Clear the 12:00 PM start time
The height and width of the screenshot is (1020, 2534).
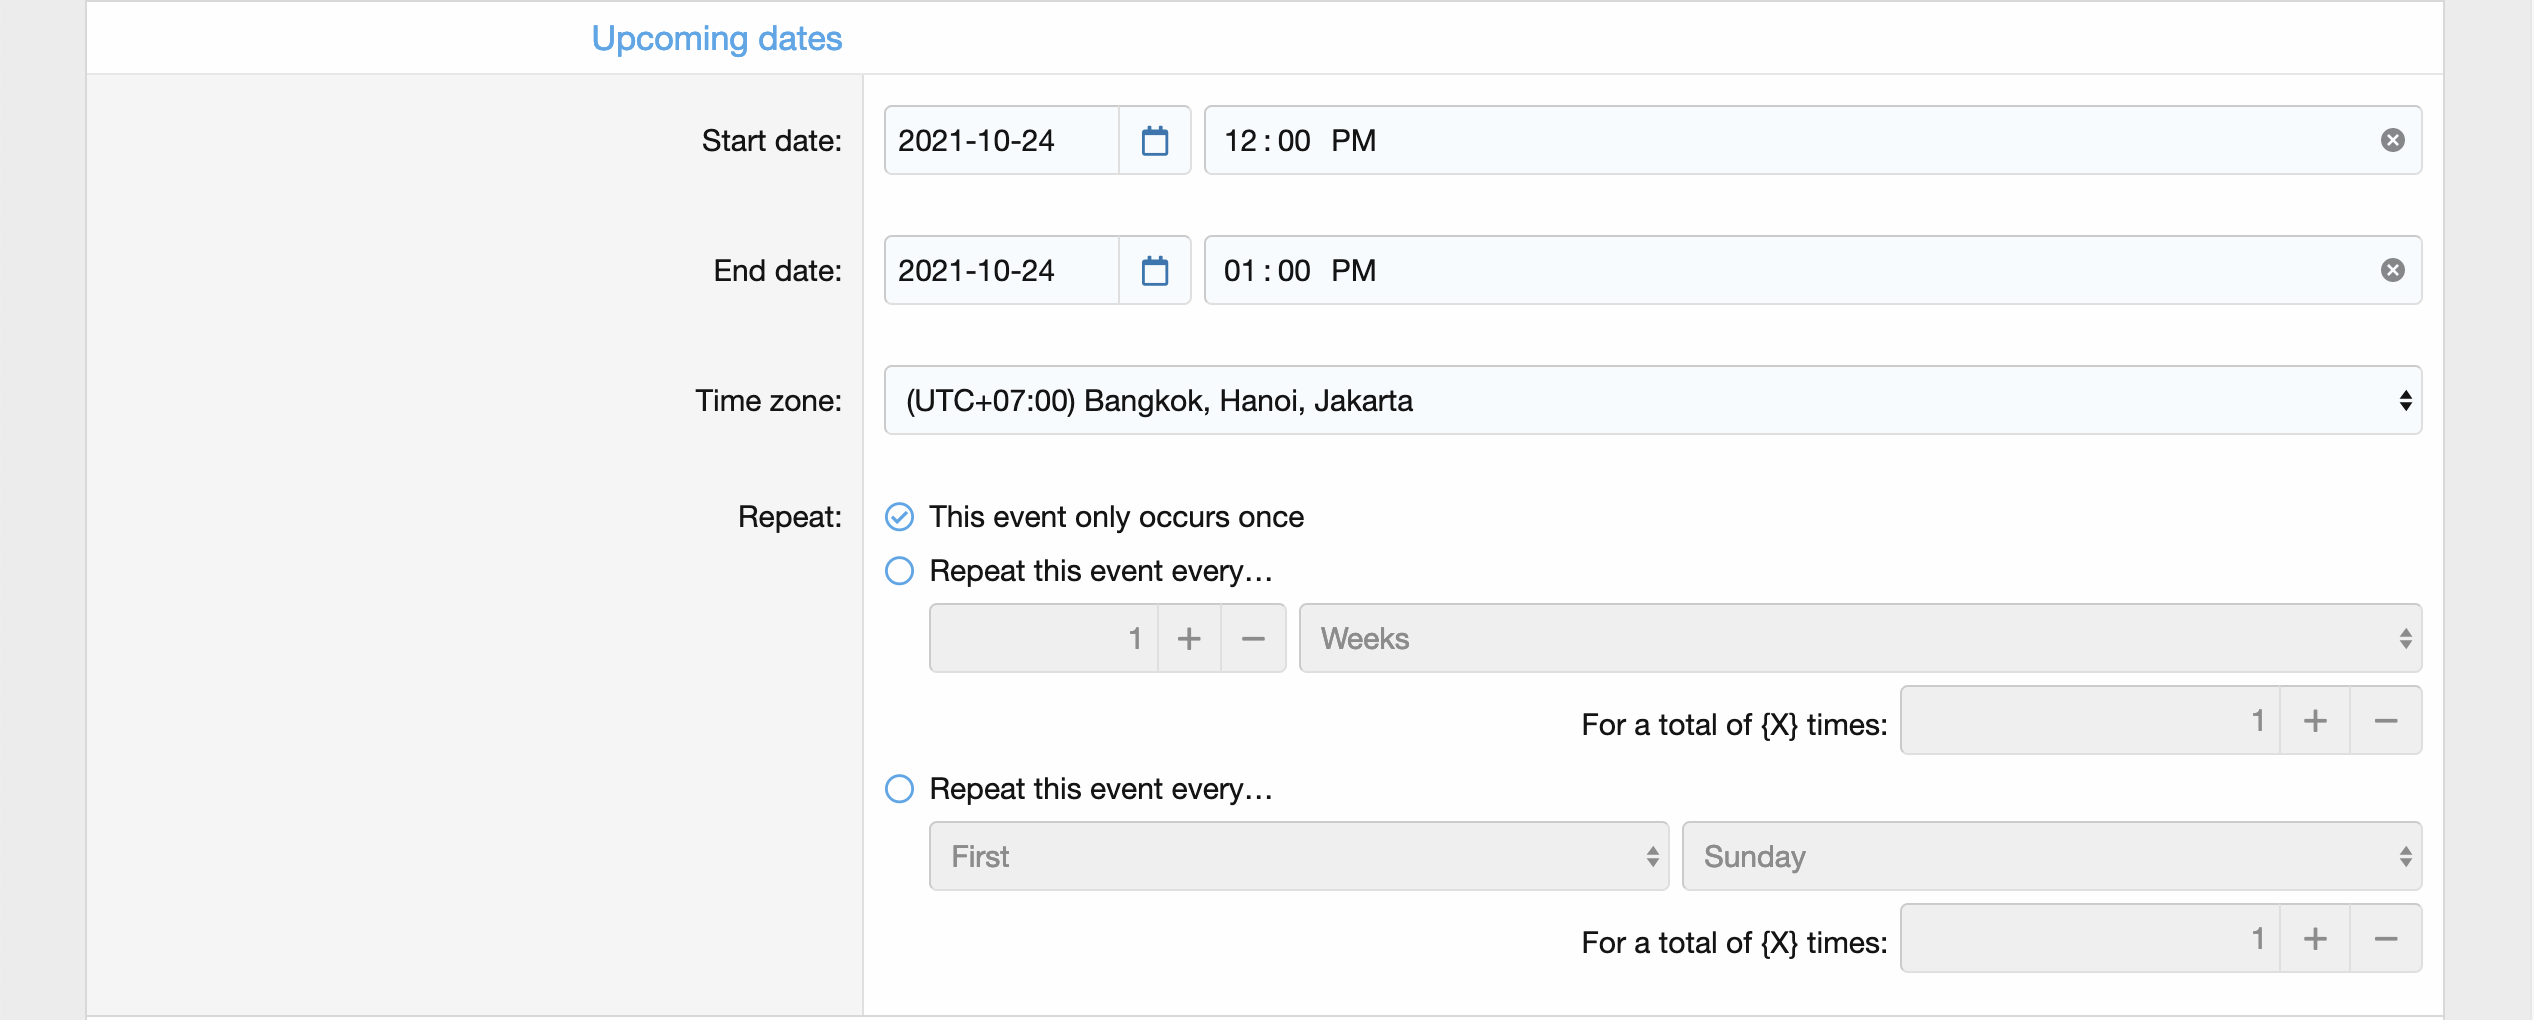(x=2392, y=141)
